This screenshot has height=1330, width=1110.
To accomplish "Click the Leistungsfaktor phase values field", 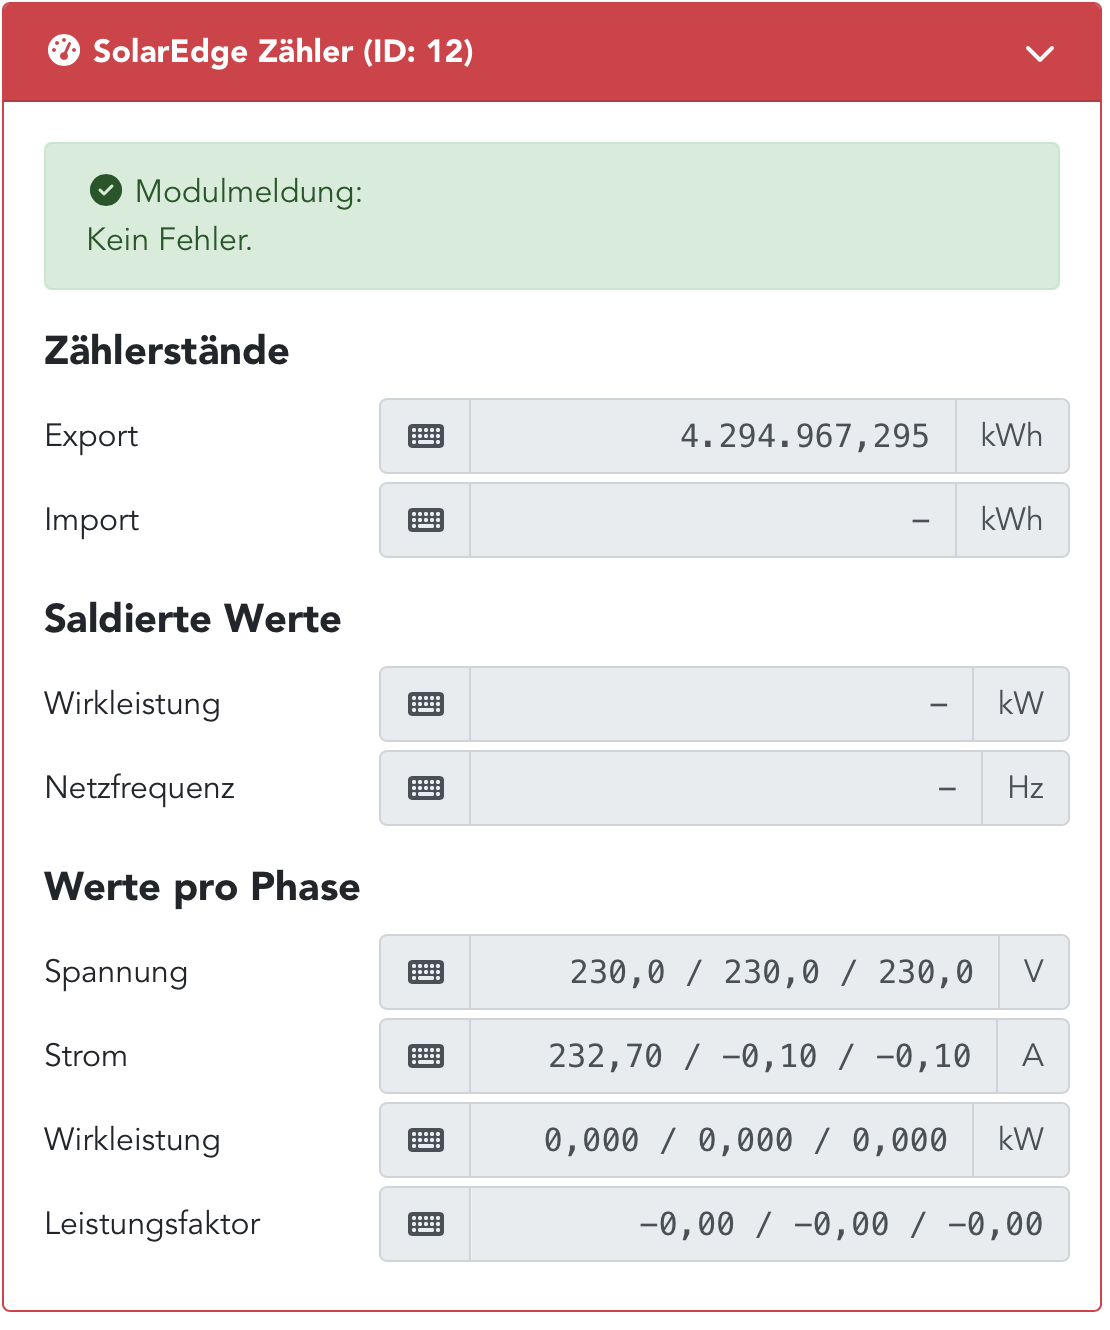I will pos(768,1224).
